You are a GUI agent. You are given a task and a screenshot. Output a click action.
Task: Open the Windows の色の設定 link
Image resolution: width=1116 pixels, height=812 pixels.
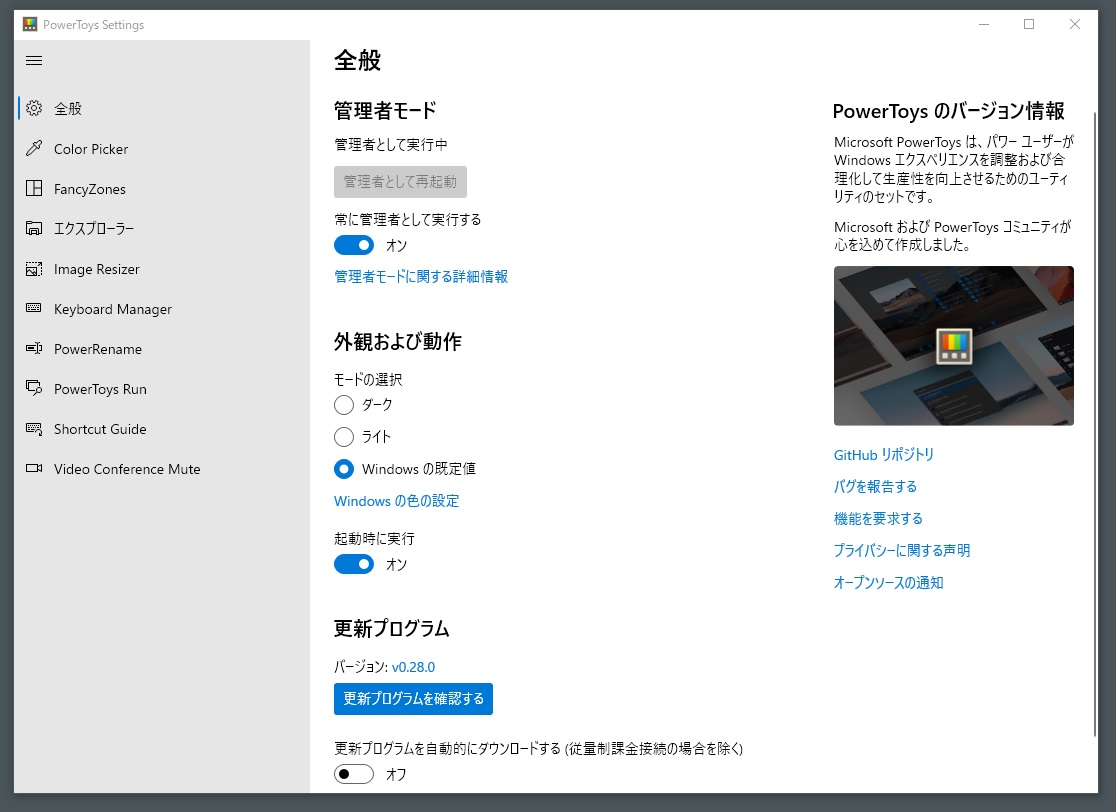396,500
